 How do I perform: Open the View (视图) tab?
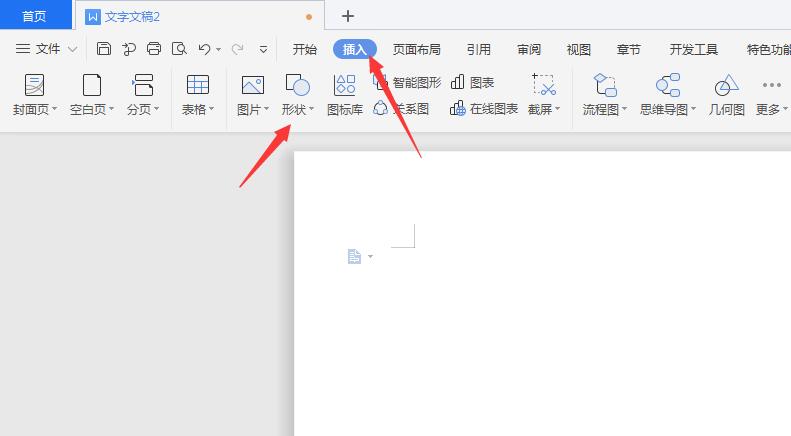pyautogui.click(x=579, y=49)
